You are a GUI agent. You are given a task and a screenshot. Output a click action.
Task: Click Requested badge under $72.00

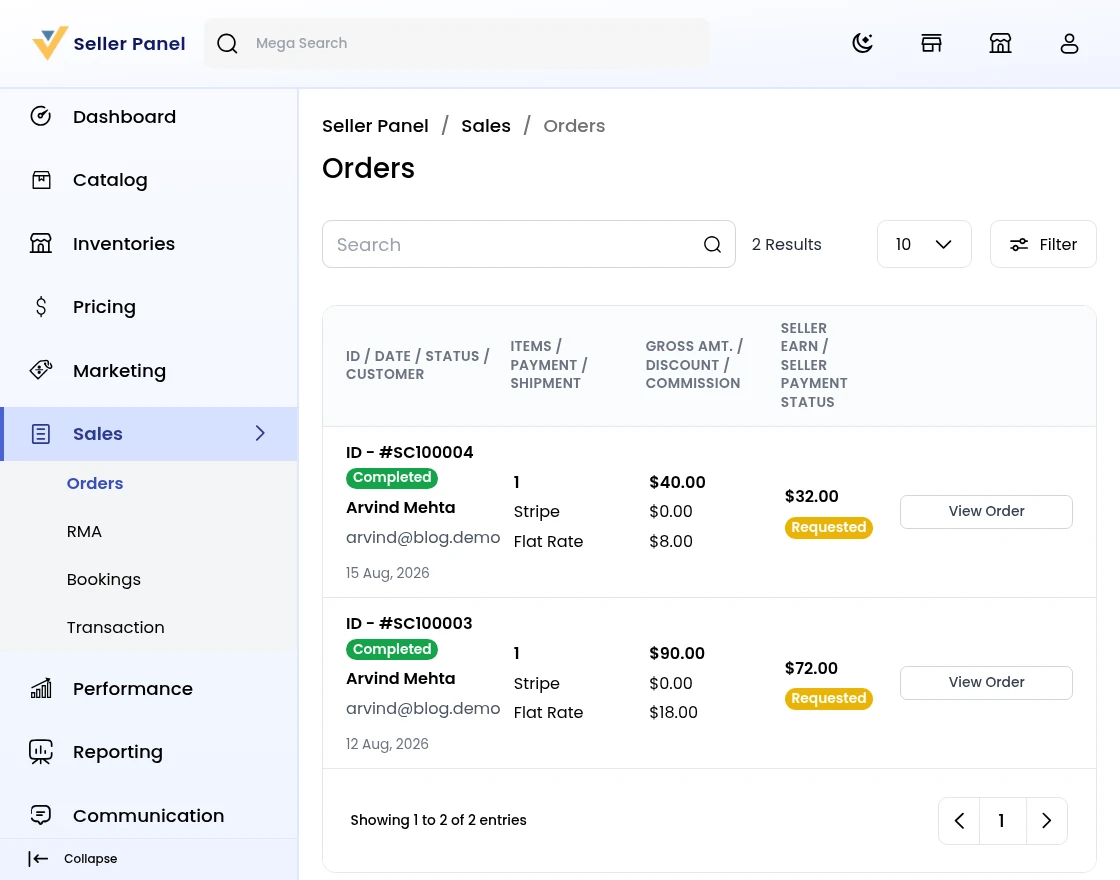(829, 699)
